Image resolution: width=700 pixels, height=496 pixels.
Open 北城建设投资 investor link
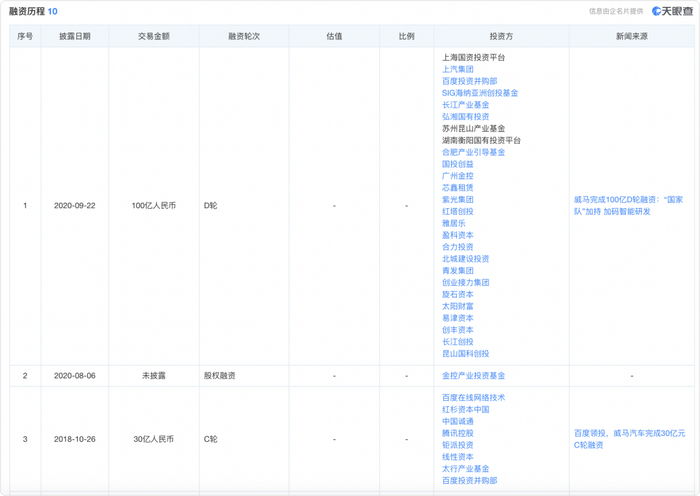466,258
